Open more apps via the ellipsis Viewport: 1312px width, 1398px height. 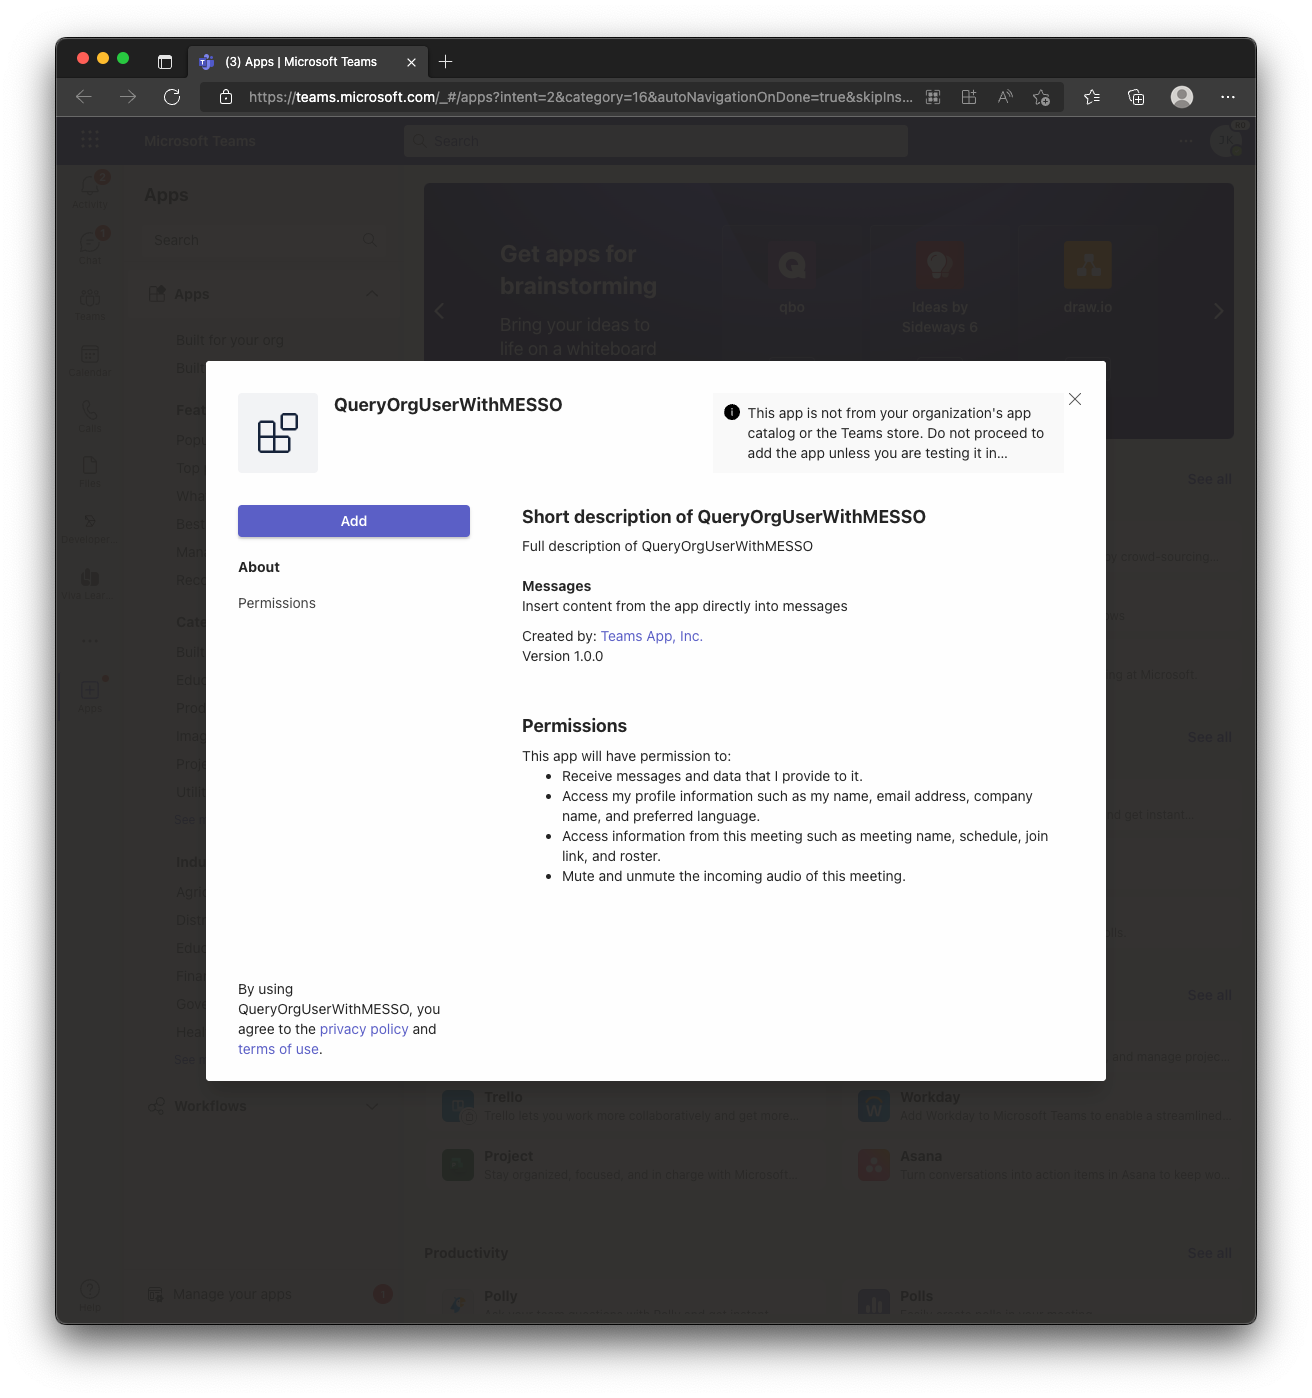90,640
